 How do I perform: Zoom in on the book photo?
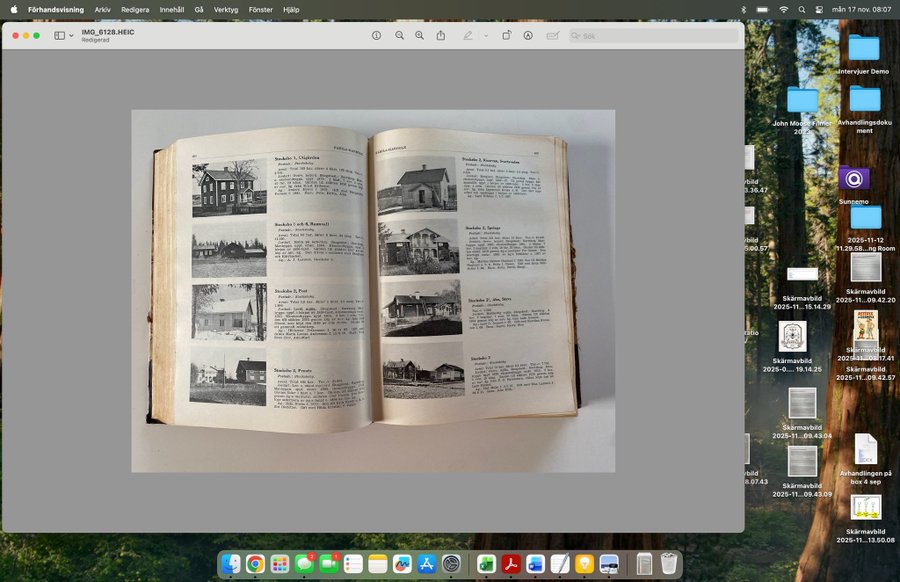click(x=420, y=35)
